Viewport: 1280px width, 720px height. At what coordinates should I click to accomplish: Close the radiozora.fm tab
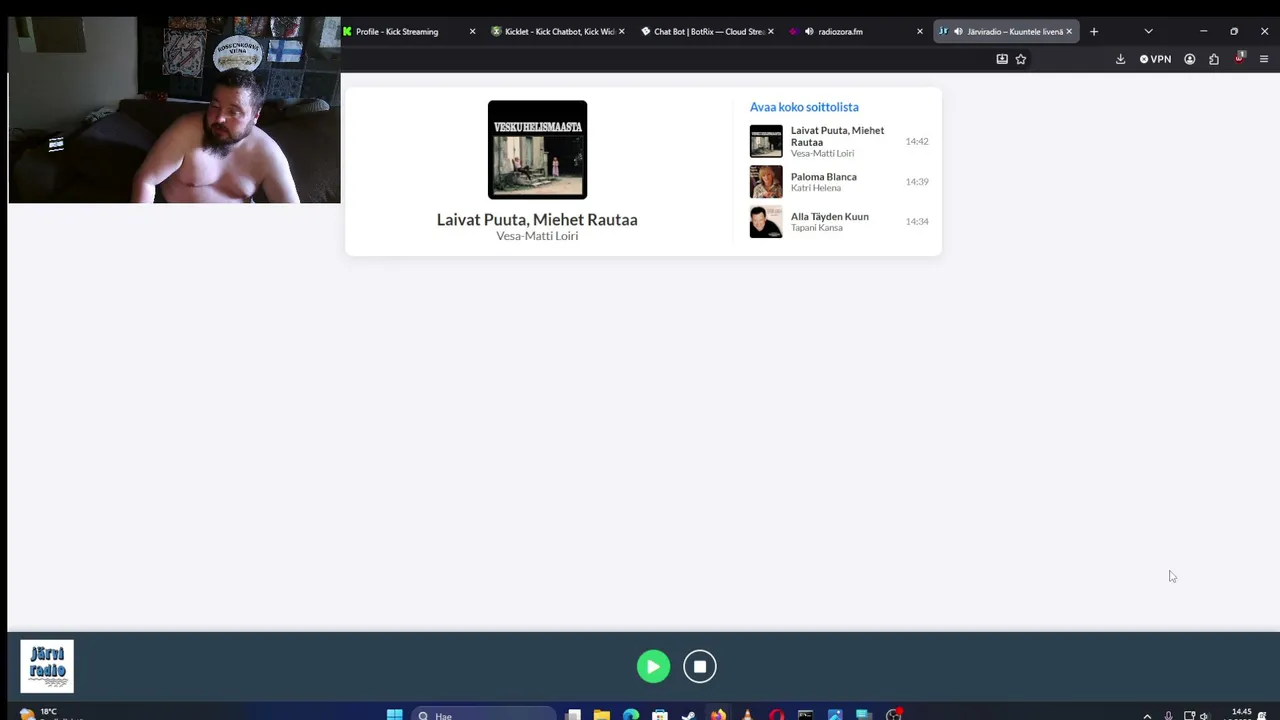(920, 32)
